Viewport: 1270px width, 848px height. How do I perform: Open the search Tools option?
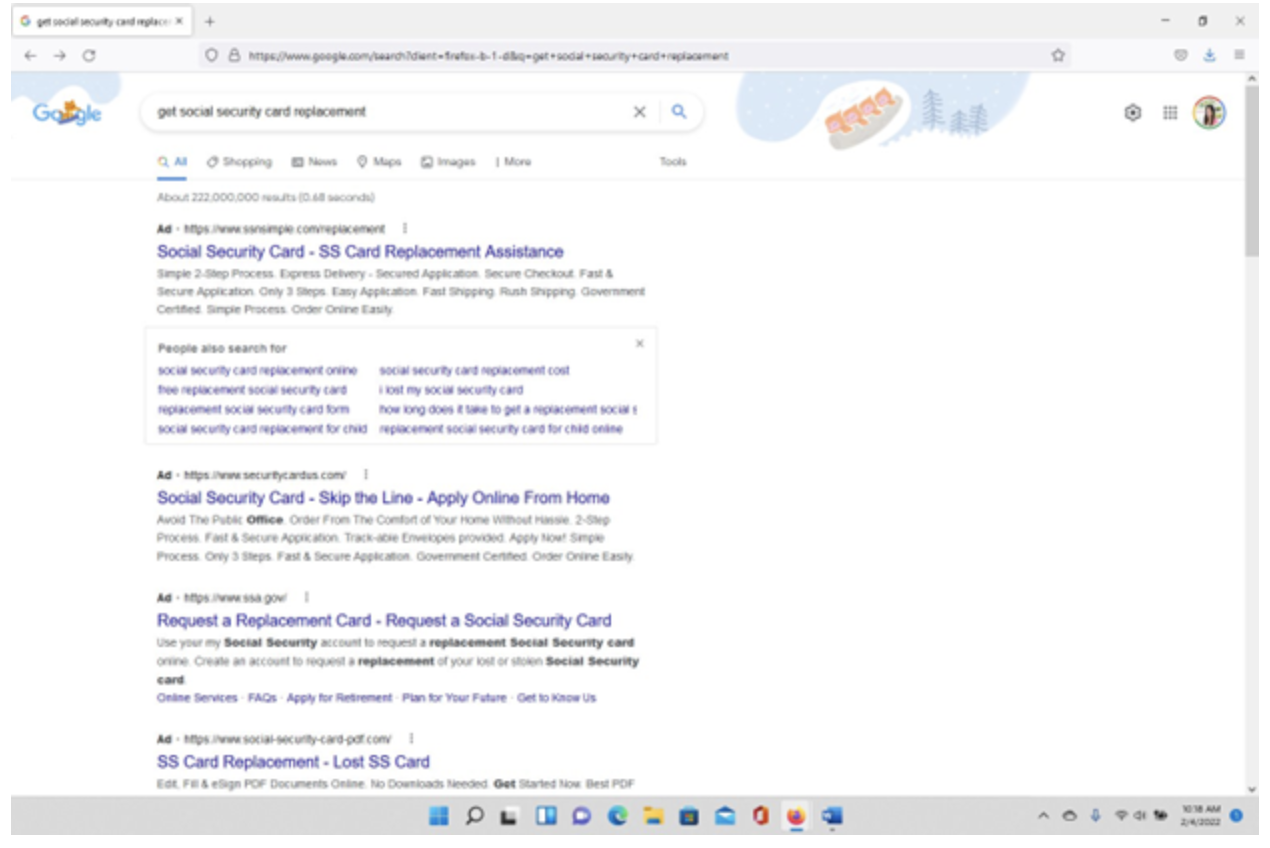(x=673, y=162)
